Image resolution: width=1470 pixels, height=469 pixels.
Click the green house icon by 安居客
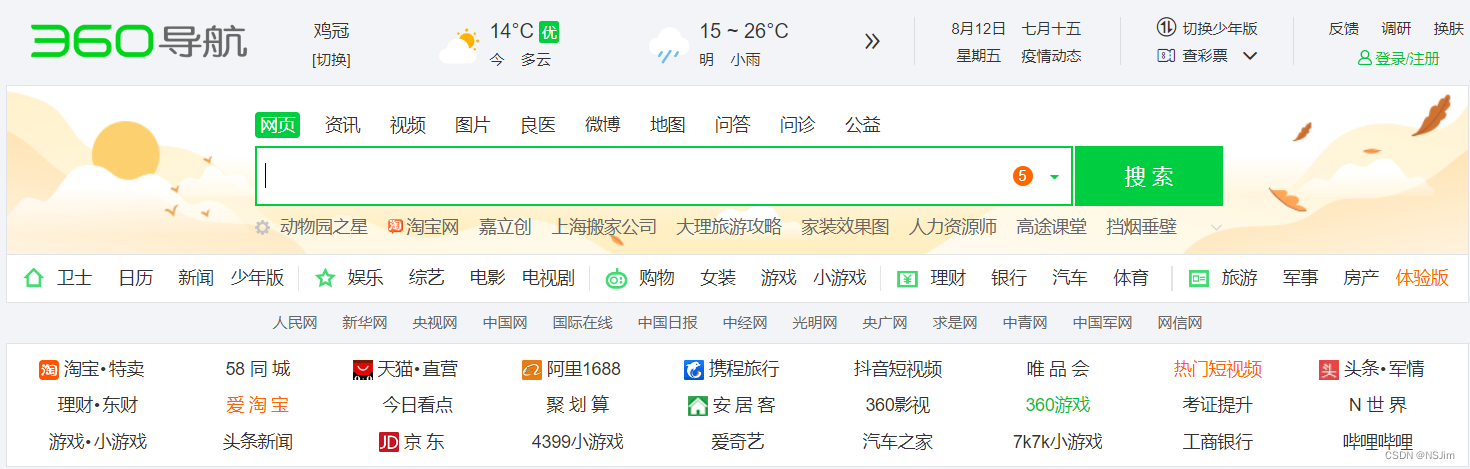point(698,406)
